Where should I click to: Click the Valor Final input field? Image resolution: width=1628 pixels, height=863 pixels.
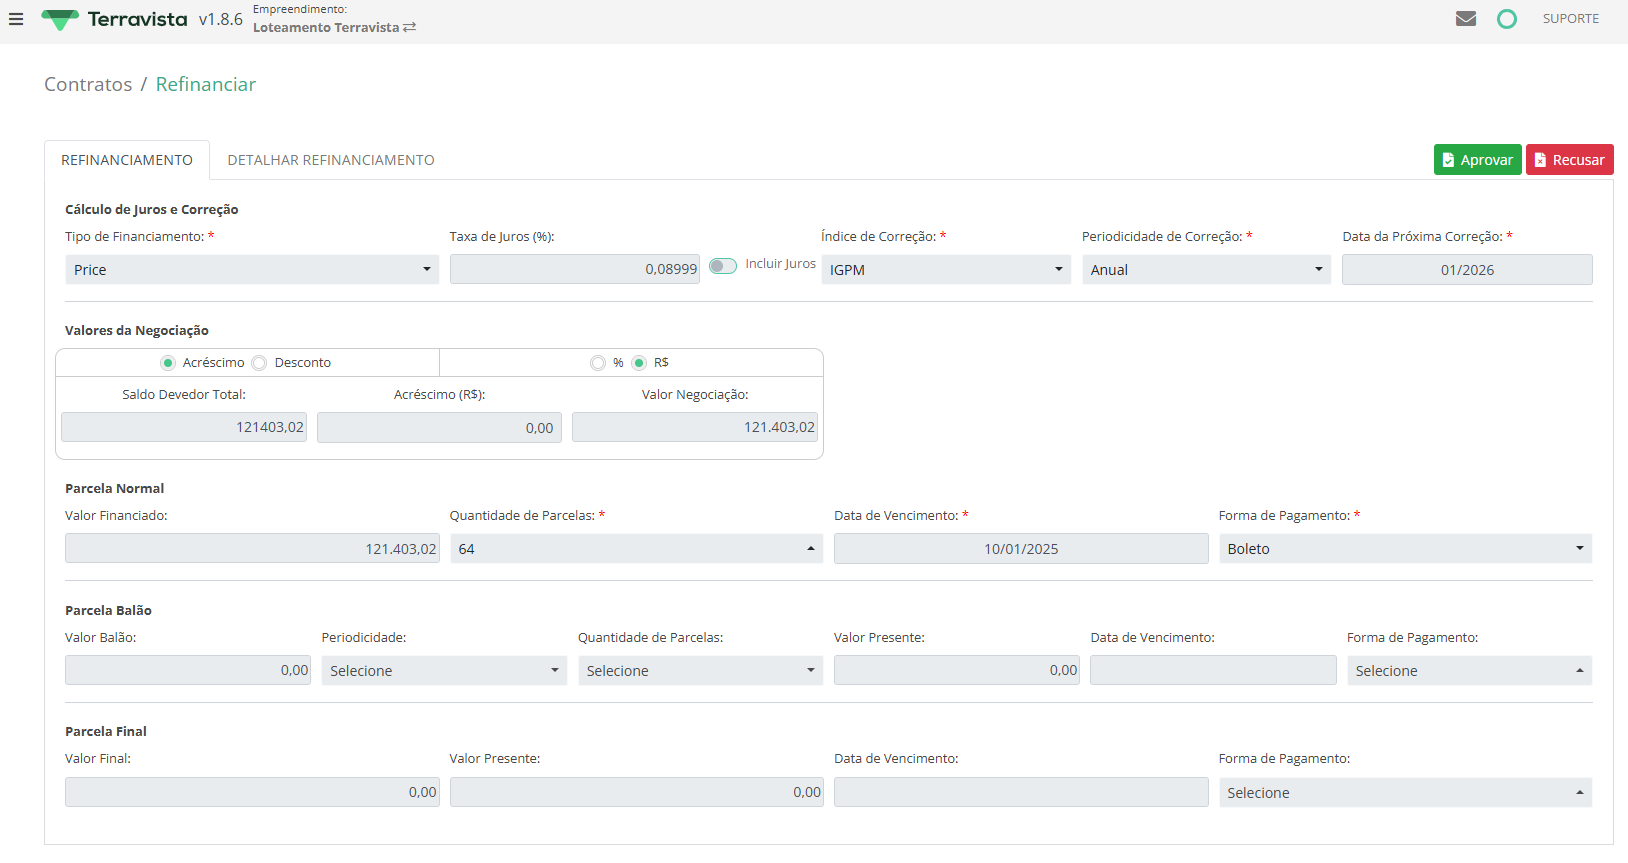point(252,792)
